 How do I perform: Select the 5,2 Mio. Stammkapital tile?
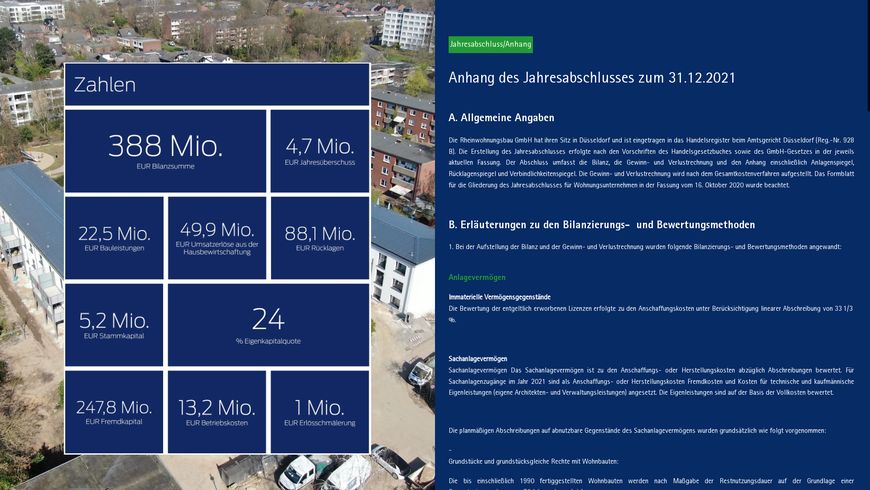[114, 325]
